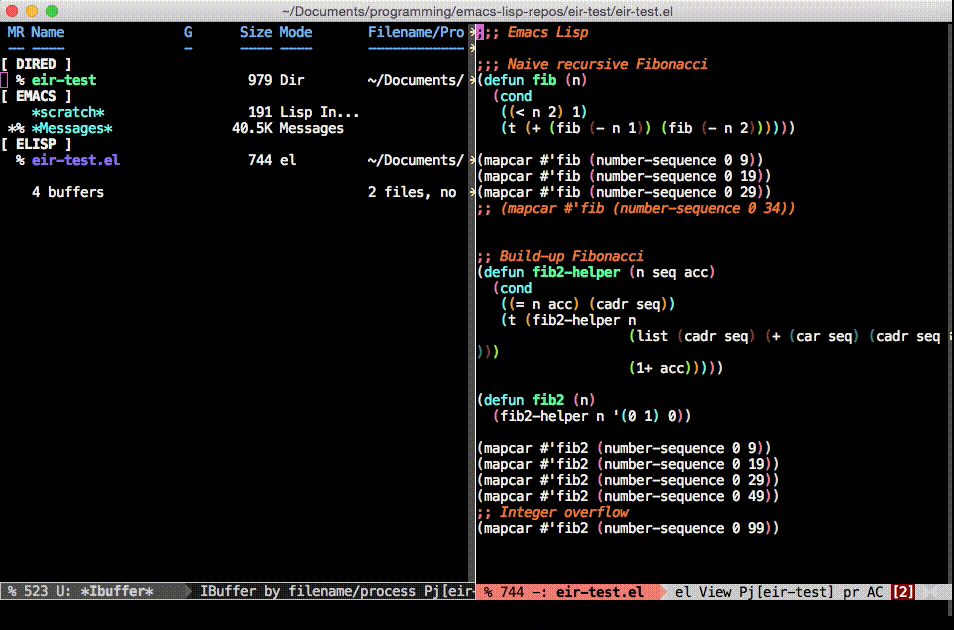954x630 pixels.
Task: Sort Ibuffer by the Size column header
Action: tap(256, 32)
